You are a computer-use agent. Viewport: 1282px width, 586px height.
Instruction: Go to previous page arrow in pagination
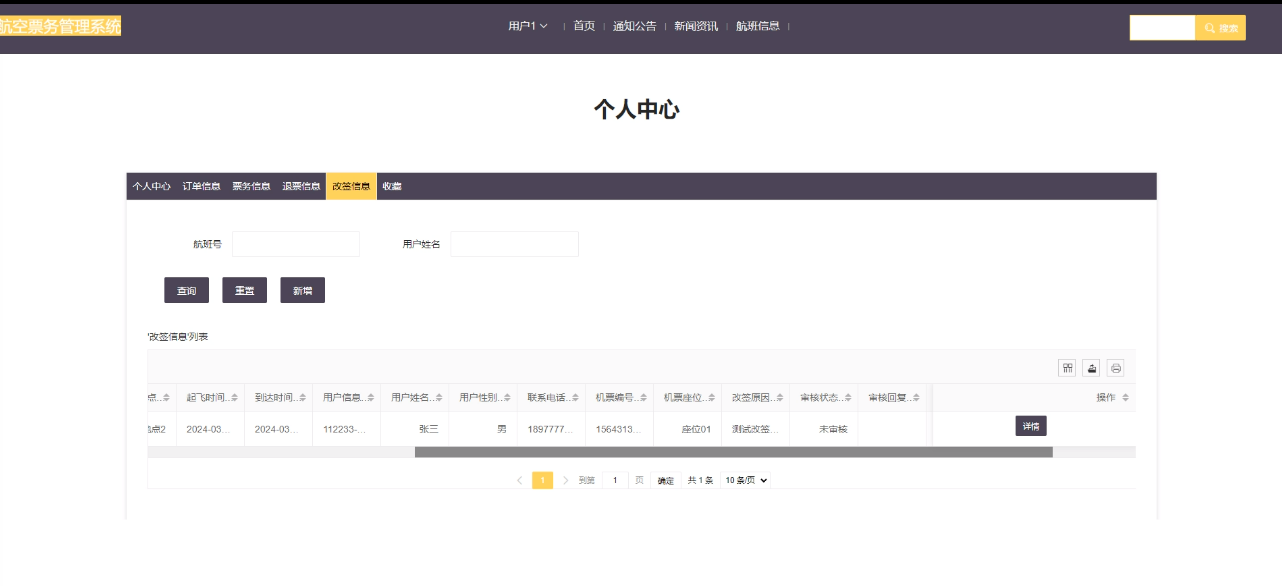[519, 480]
